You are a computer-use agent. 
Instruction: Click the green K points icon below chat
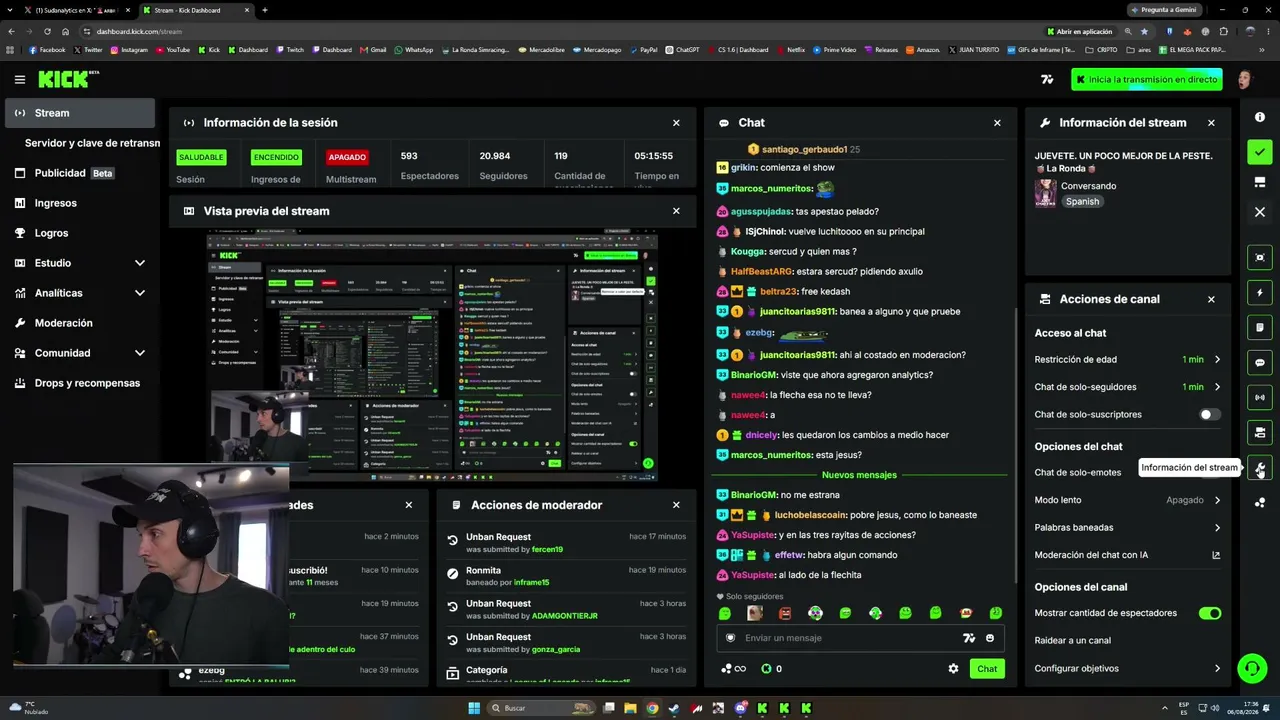(x=766, y=669)
